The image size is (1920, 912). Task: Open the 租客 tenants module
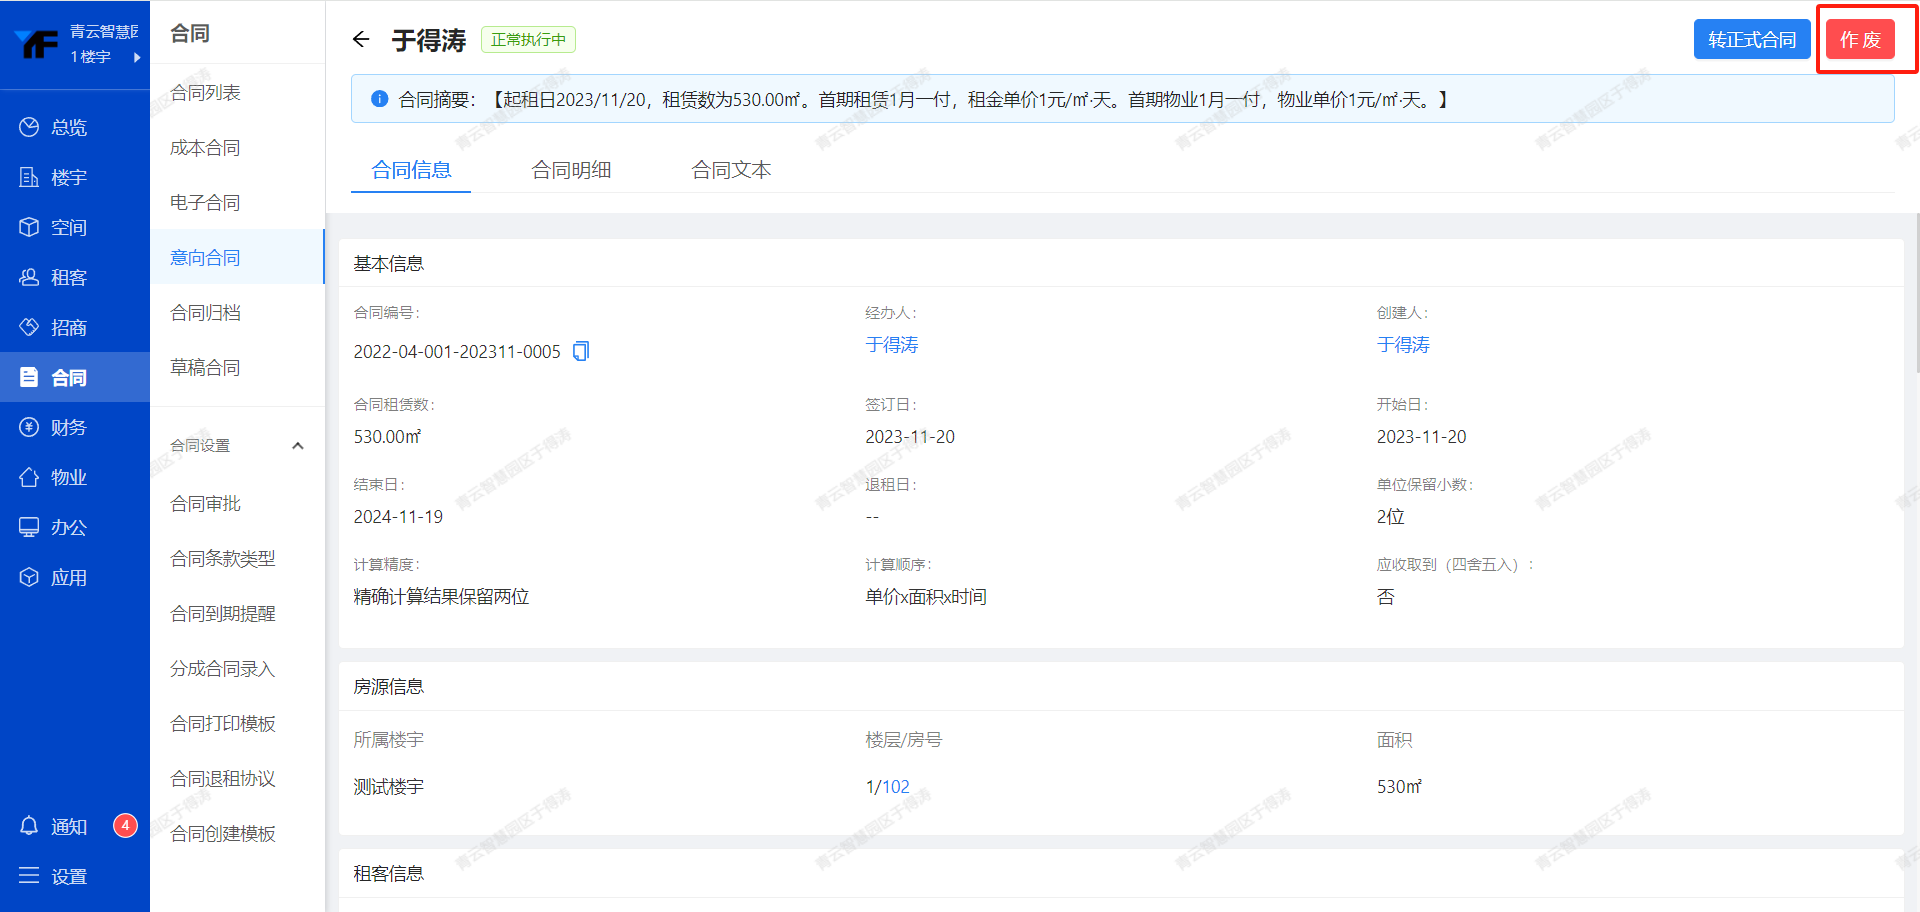point(68,277)
